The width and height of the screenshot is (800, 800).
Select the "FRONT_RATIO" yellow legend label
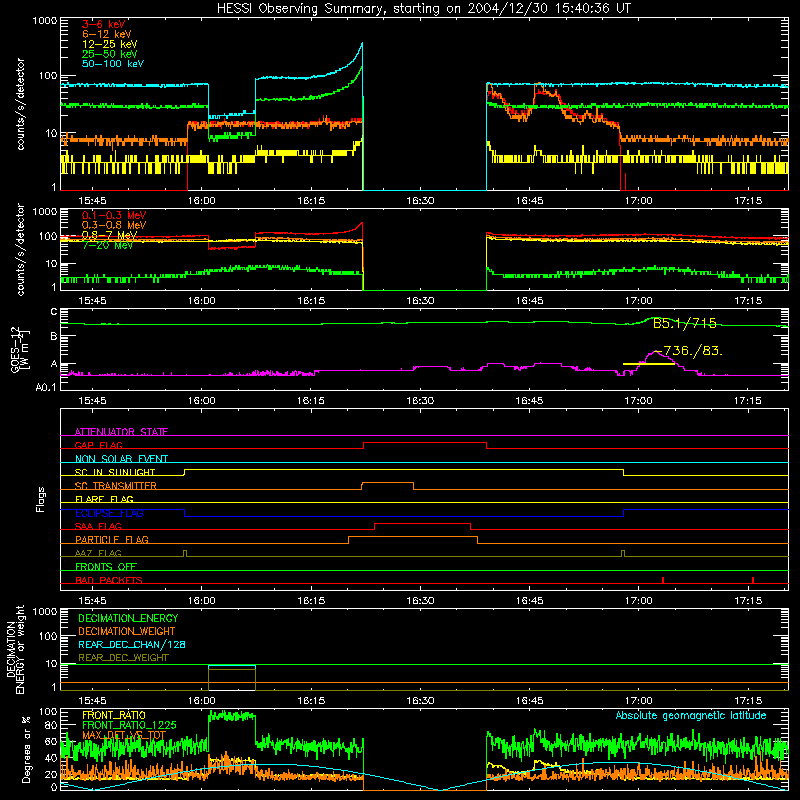114,715
